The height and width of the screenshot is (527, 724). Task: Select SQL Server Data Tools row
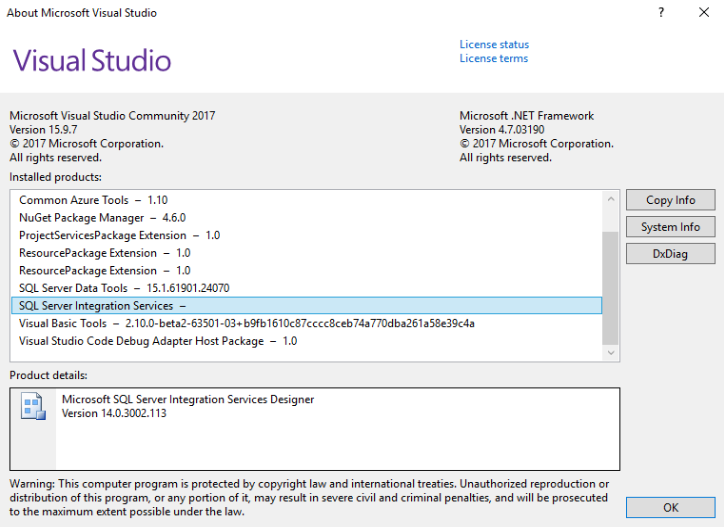pos(307,288)
